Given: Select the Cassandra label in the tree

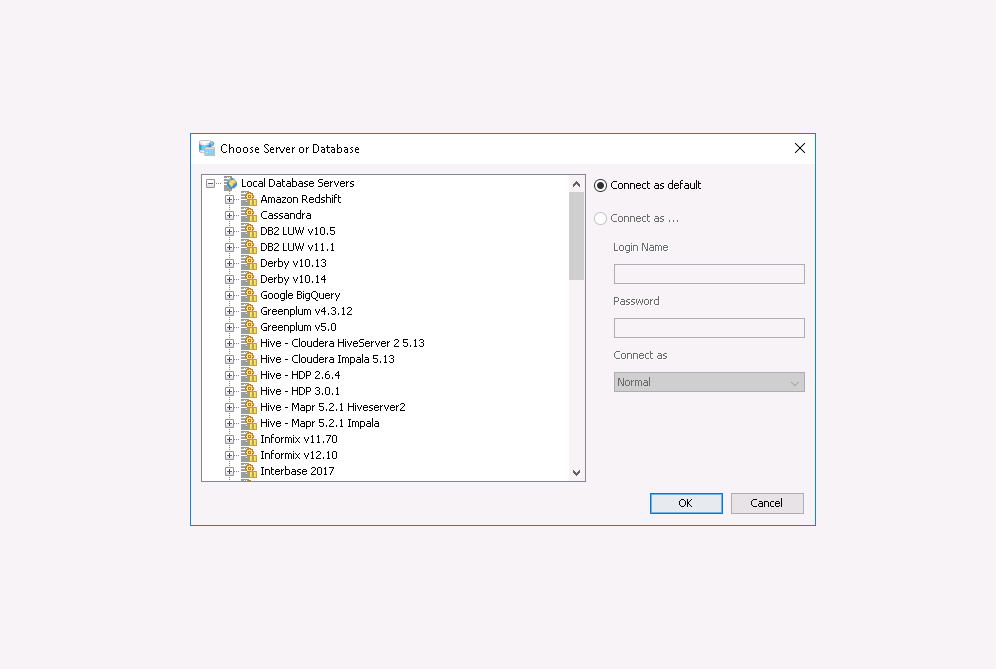Looking at the screenshot, I should (285, 215).
